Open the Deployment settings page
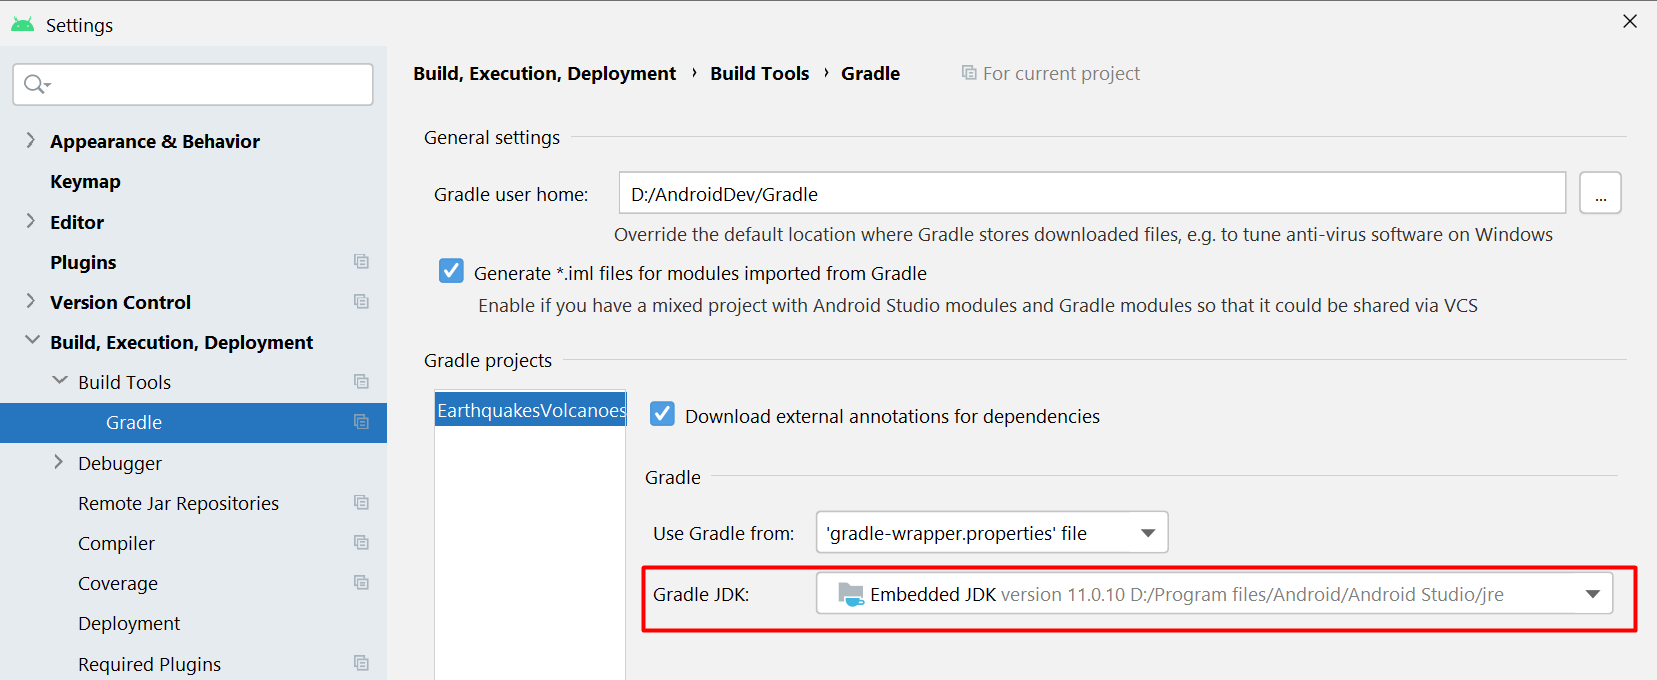This screenshot has height=680, width=1657. point(129,623)
